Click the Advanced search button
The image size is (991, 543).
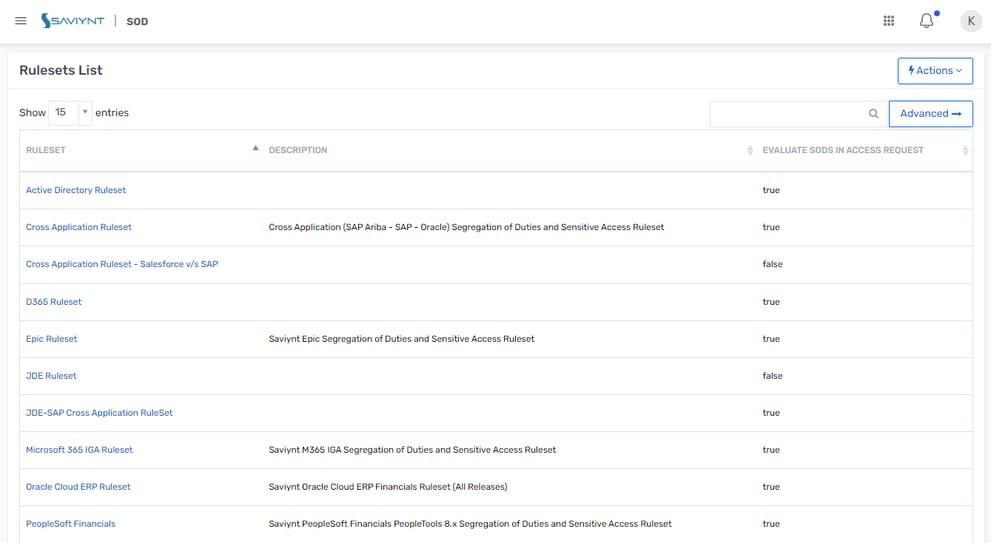930,114
